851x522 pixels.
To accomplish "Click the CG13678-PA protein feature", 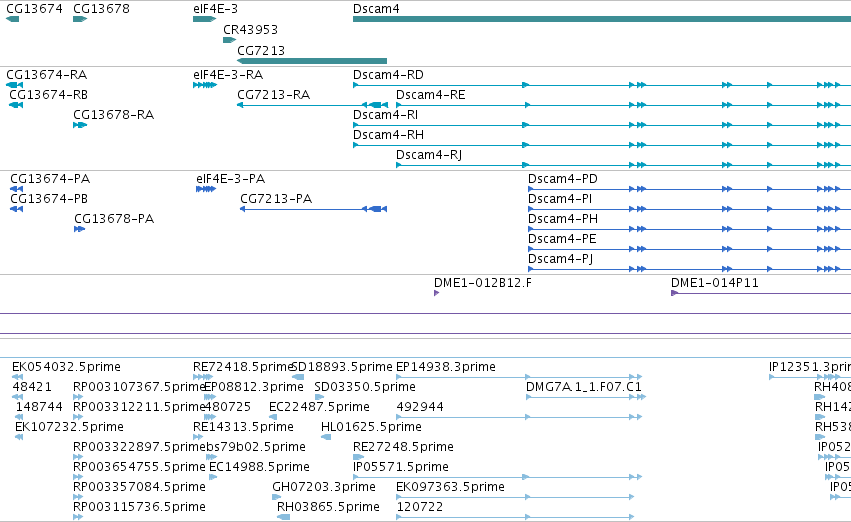I will point(80,229).
